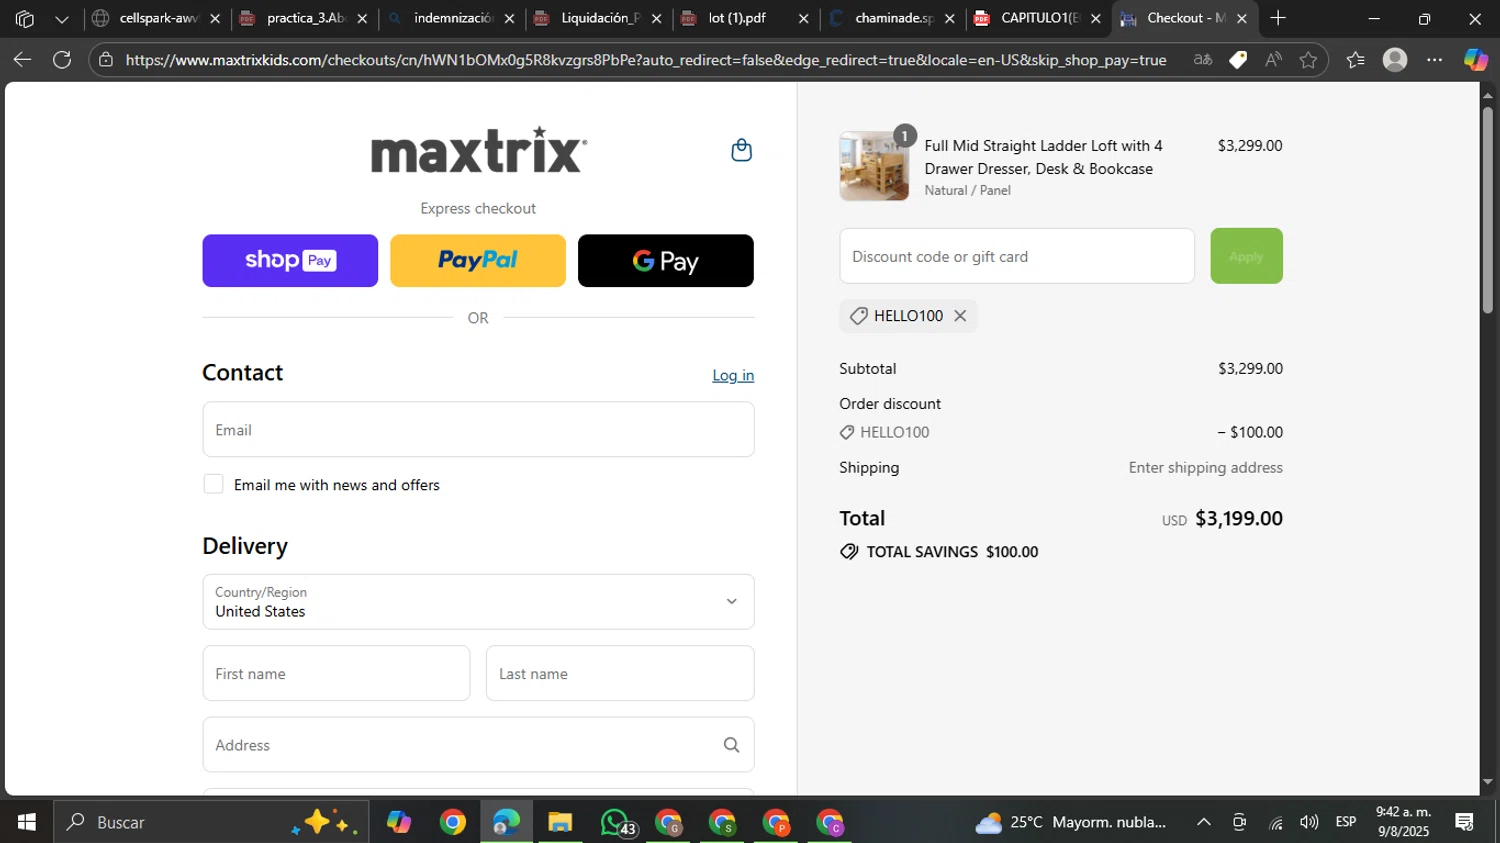Activate read aloud icon
Image resolution: width=1500 pixels, height=843 pixels.
tap(1273, 60)
